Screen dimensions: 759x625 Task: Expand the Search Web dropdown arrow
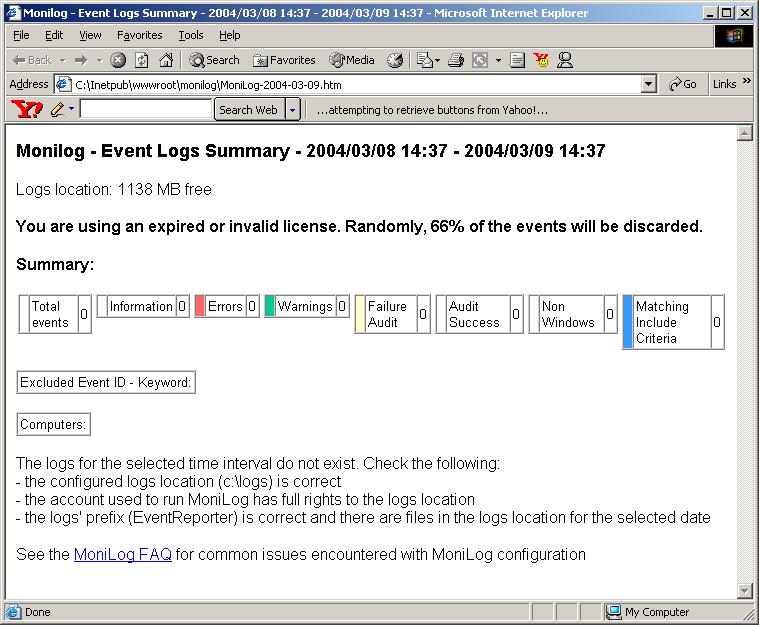click(x=293, y=110)
